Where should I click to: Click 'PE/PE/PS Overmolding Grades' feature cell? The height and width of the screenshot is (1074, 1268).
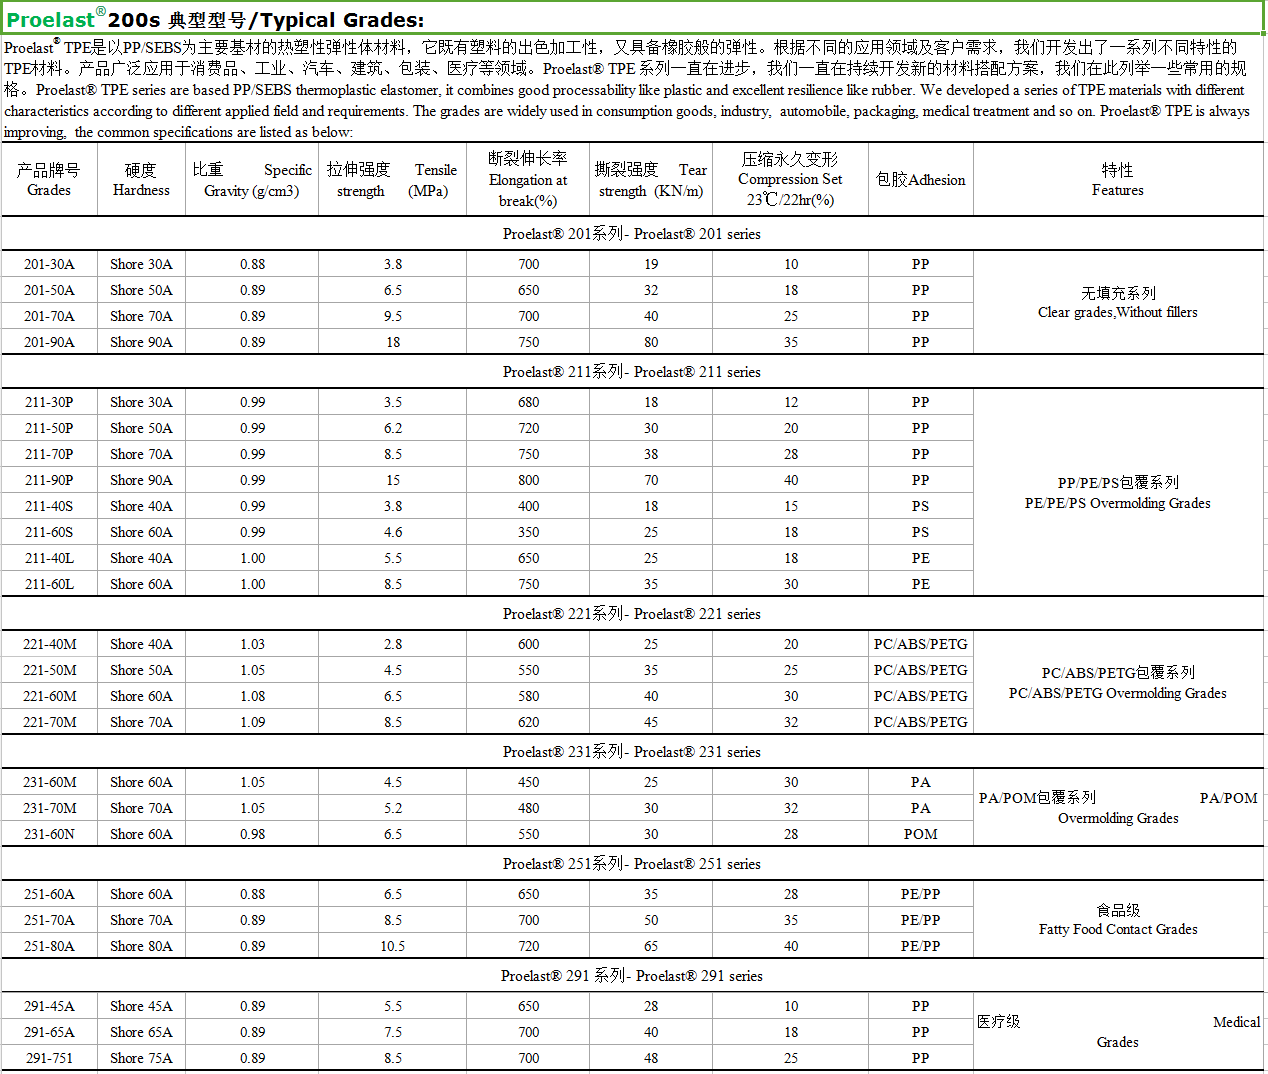(1118, 492)
